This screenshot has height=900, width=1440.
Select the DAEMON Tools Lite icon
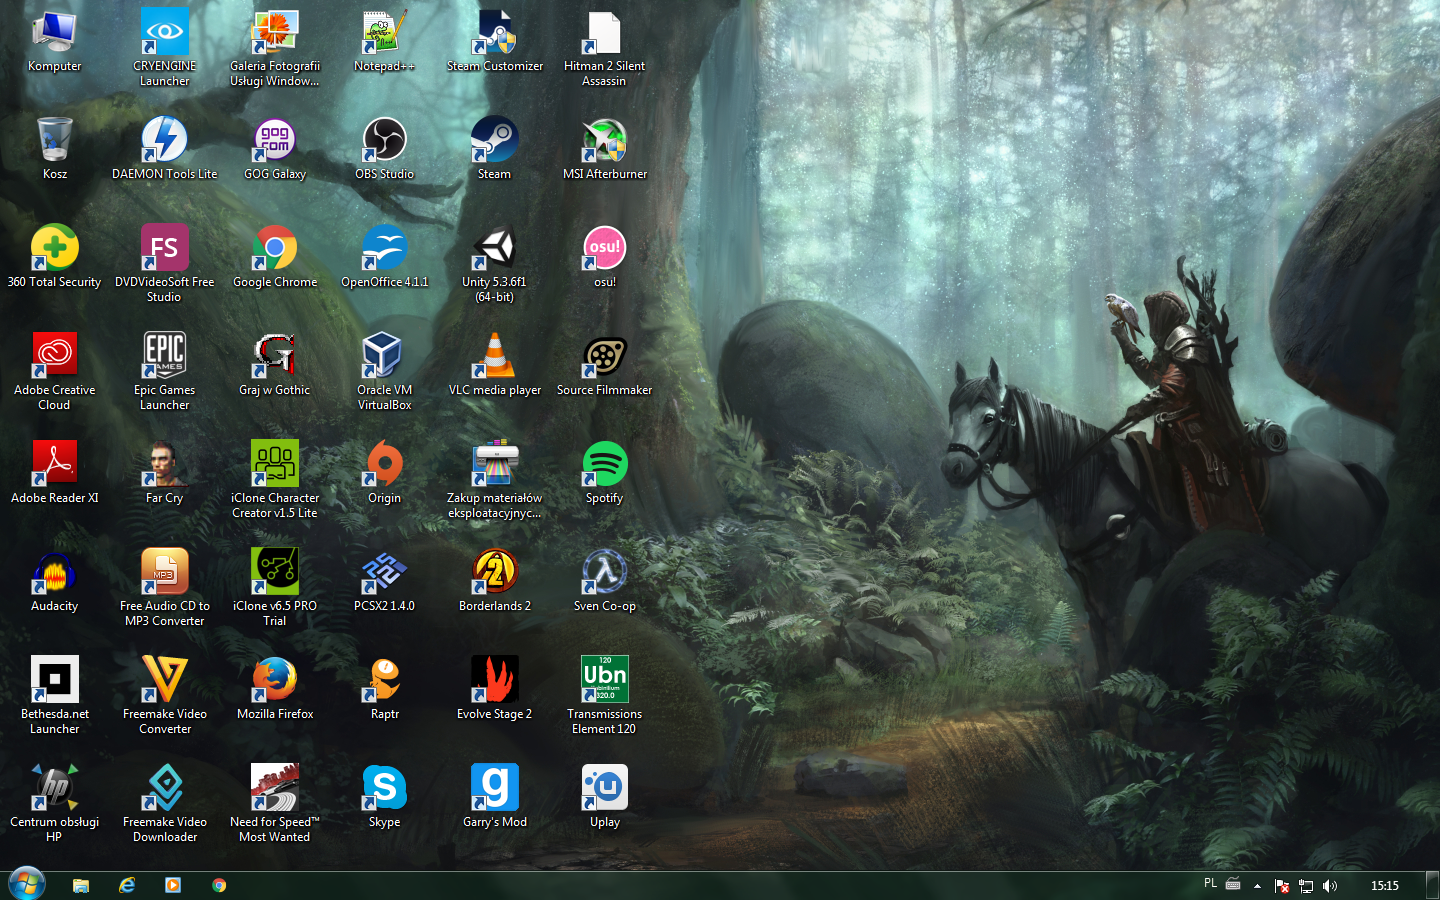[164, 148]
